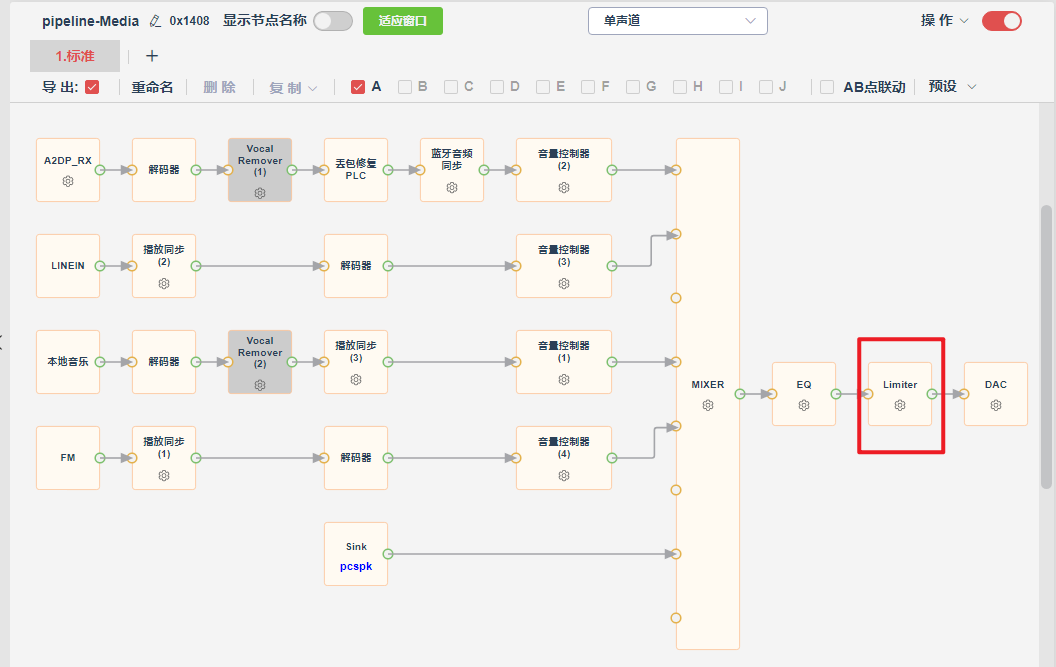This screenshot has height=667, width=1056.
Task: Open DAC node settings gear
Action: point(996,405)
